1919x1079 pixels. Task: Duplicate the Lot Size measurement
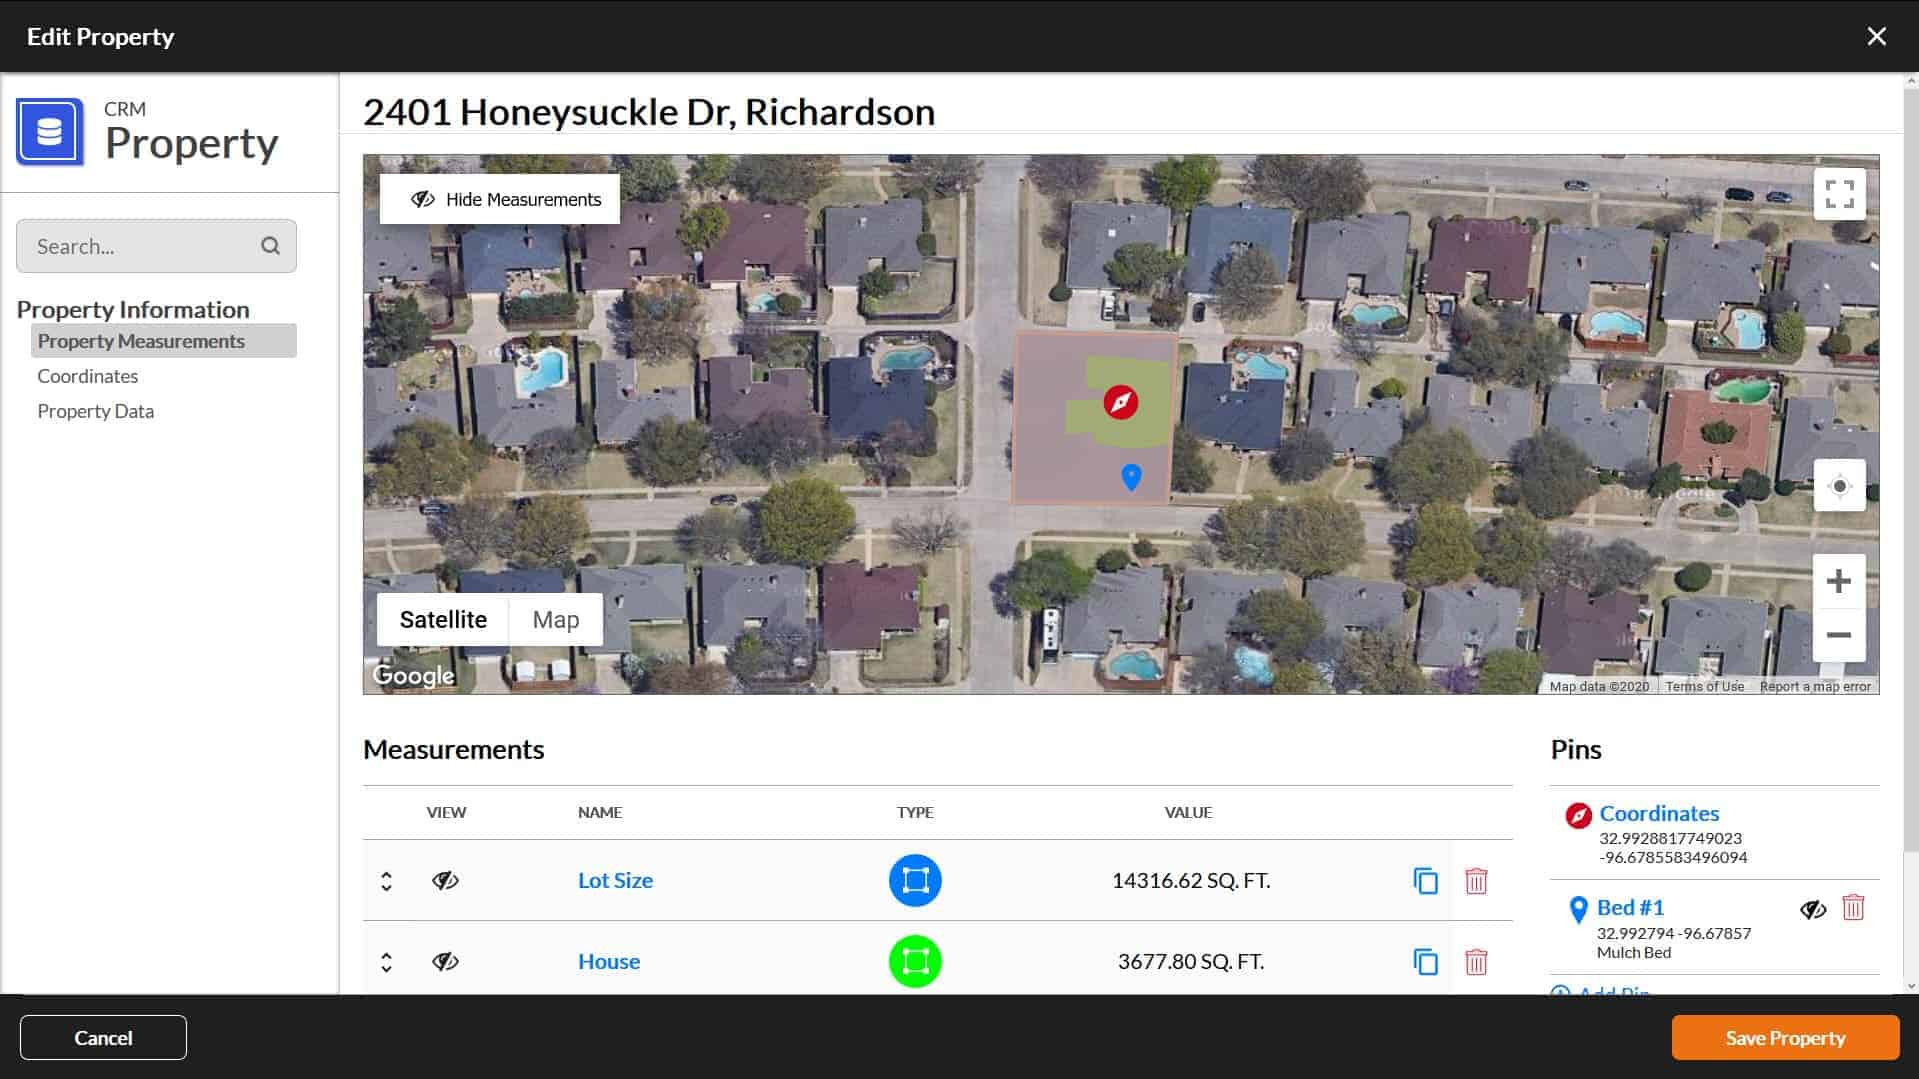[1425, 881]
